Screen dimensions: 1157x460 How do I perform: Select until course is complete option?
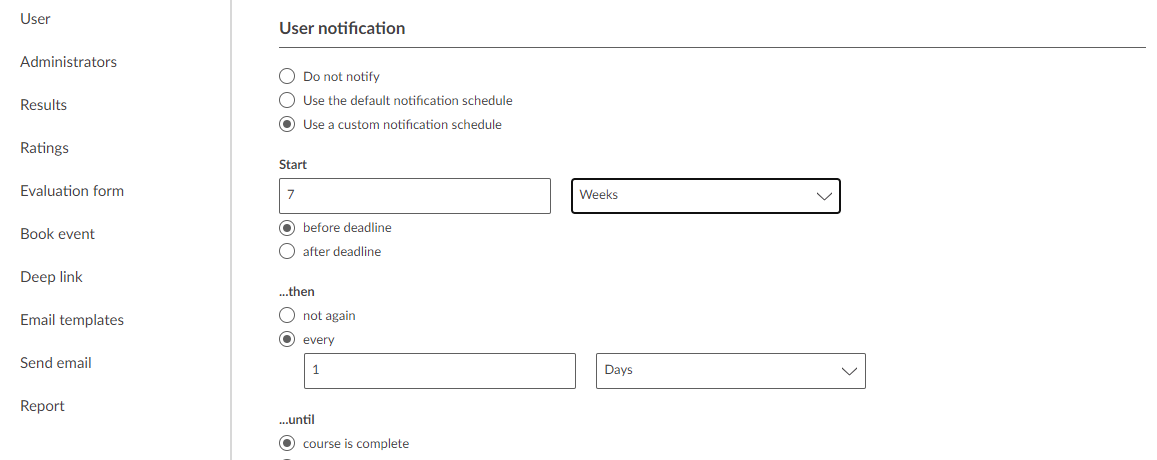click(x=287, y=444)
